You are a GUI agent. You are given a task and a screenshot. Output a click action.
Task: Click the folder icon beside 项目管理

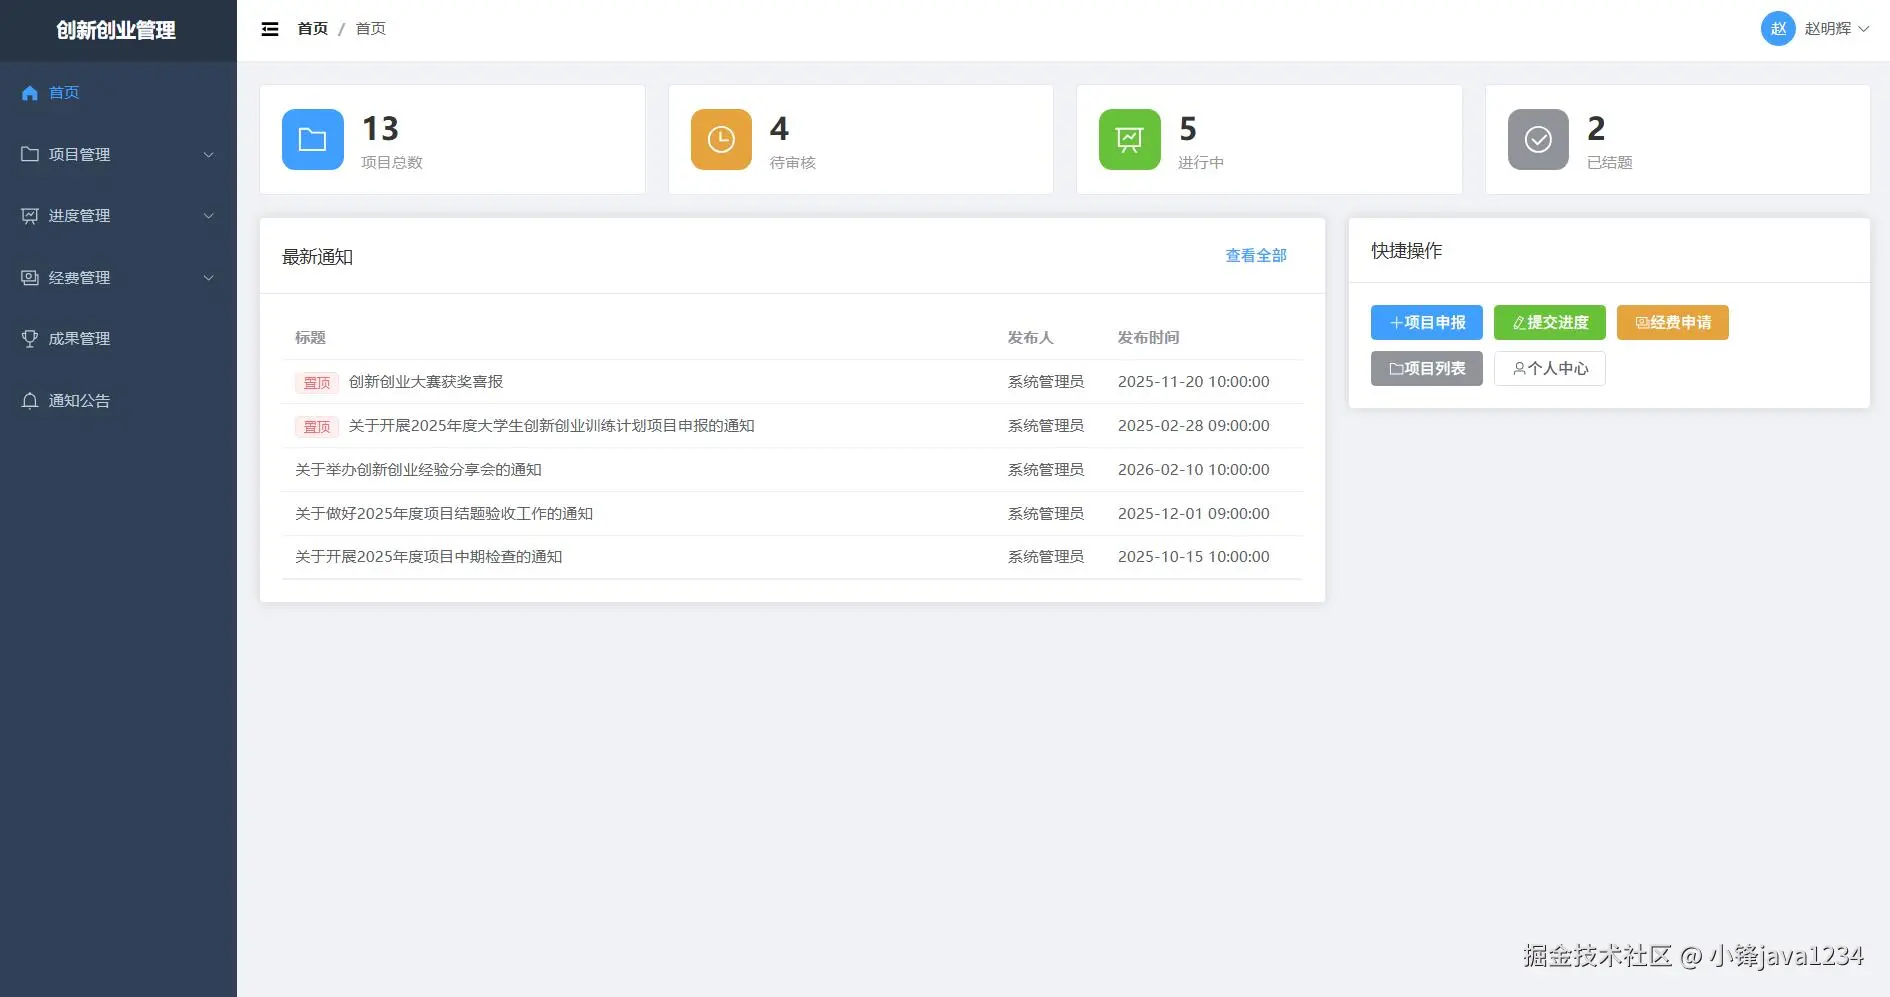30,154
